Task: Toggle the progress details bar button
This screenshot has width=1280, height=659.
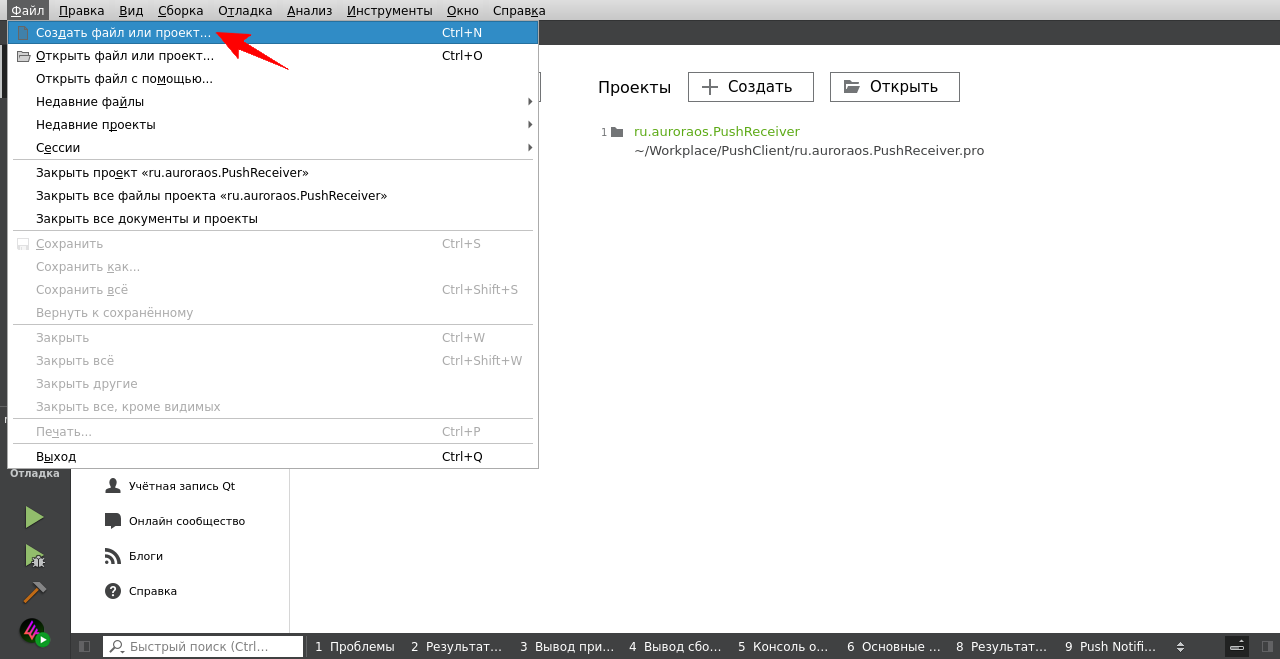Action: 1237,647
